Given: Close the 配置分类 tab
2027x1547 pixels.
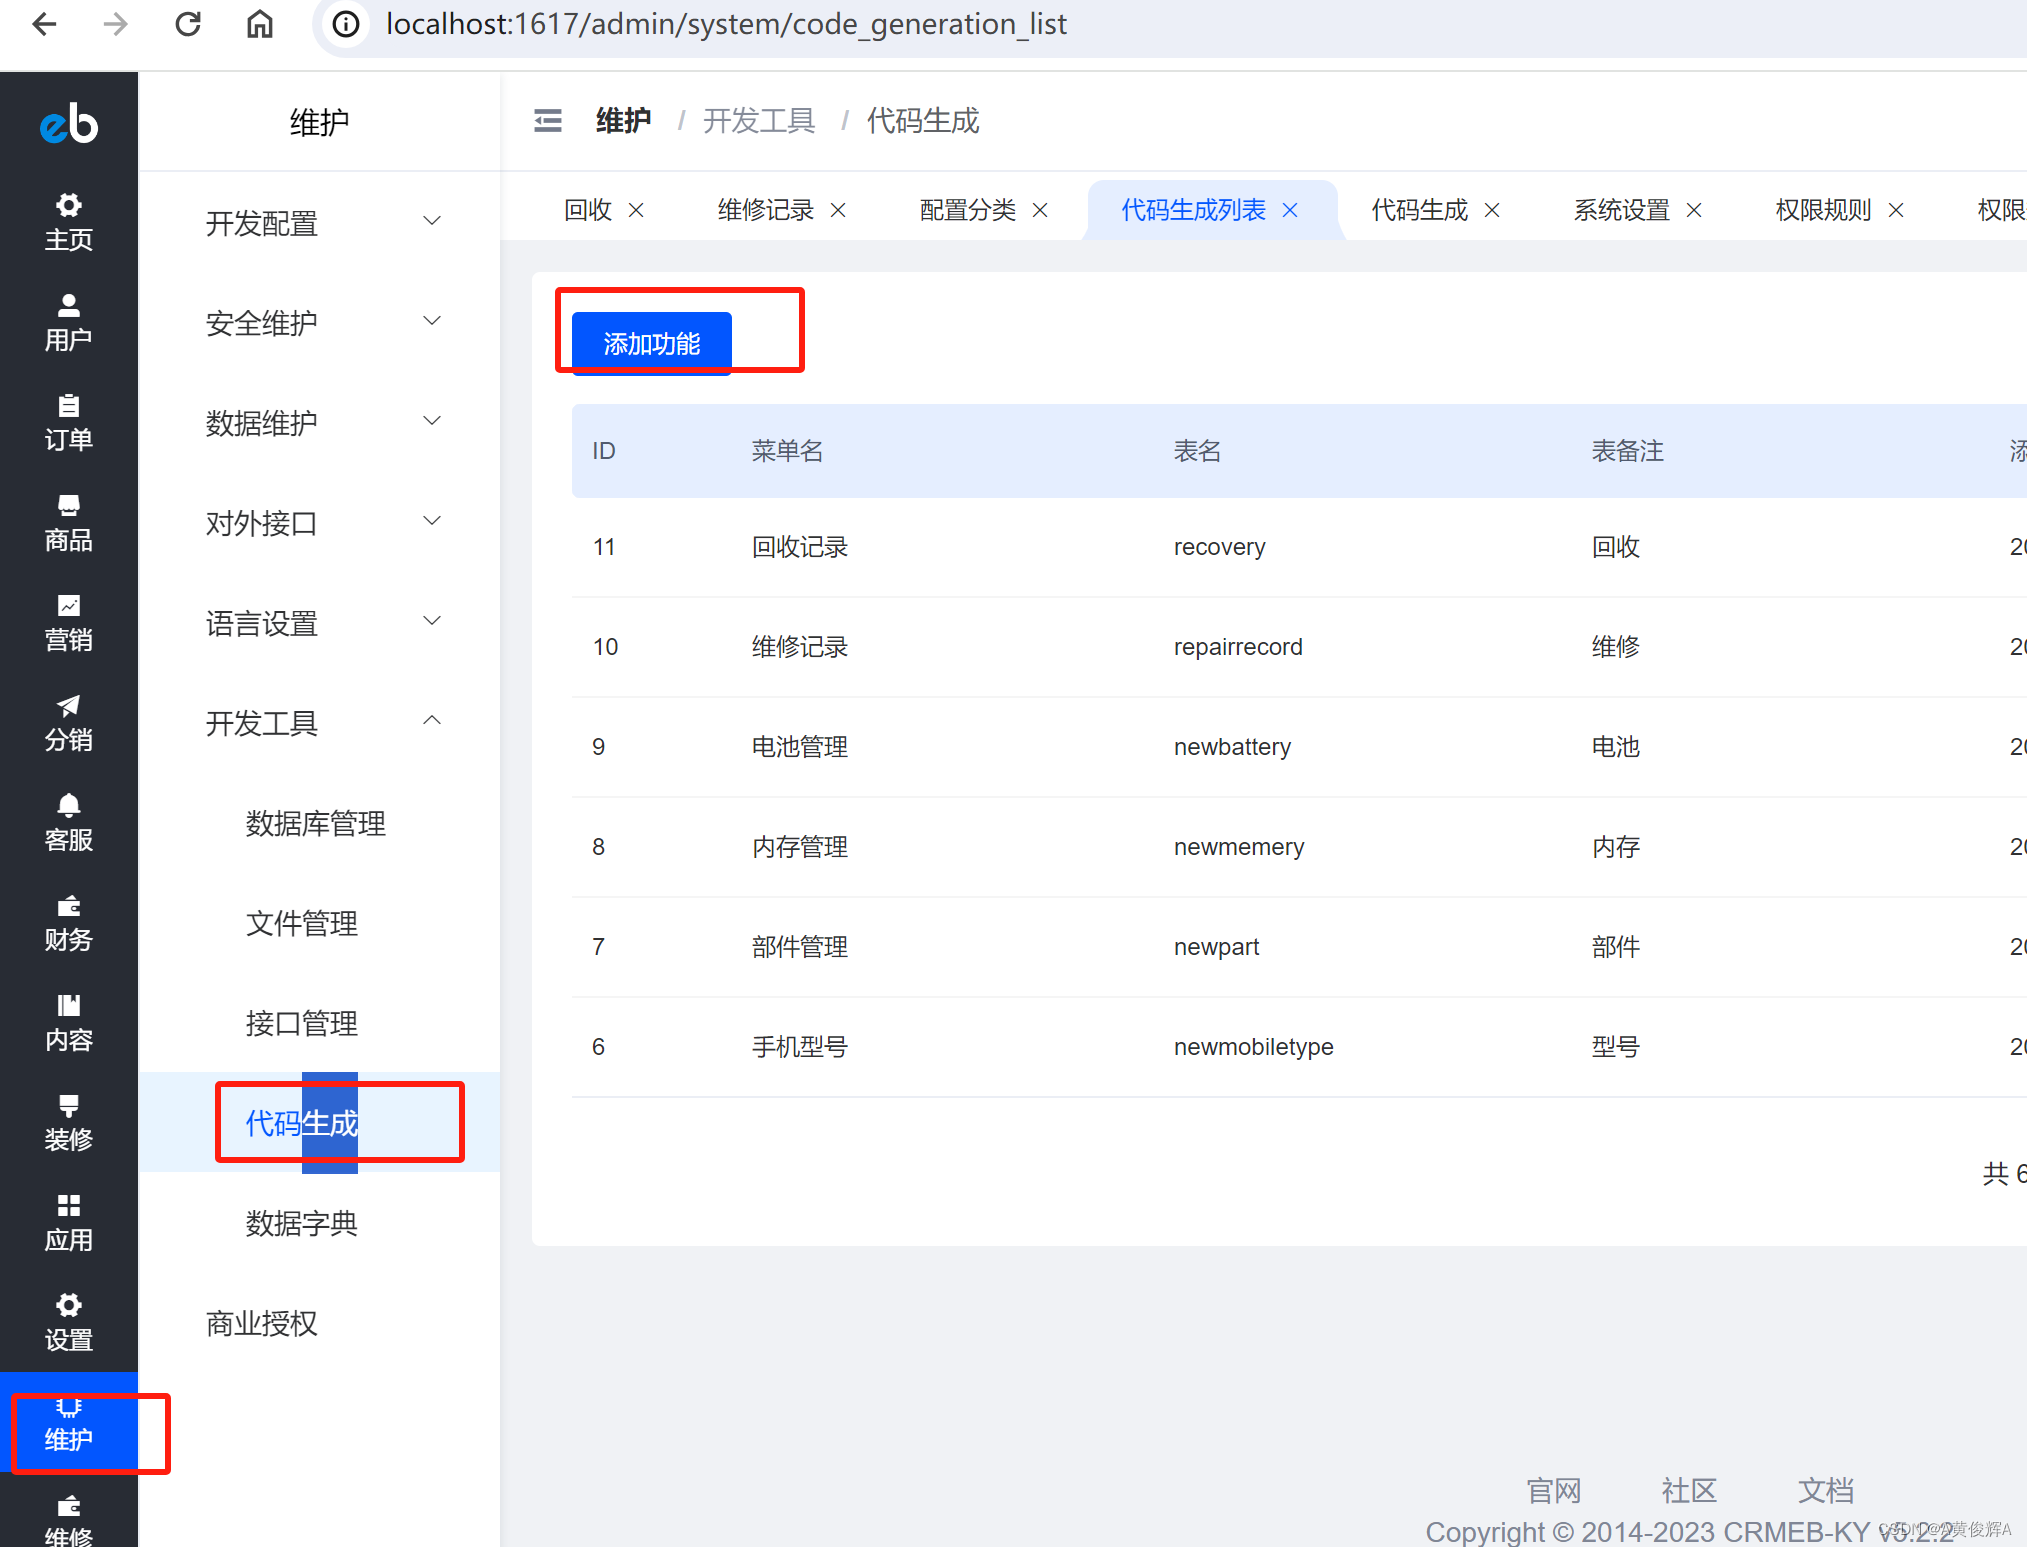Looking at the screenshot, I should click(x=1040, y=210).
